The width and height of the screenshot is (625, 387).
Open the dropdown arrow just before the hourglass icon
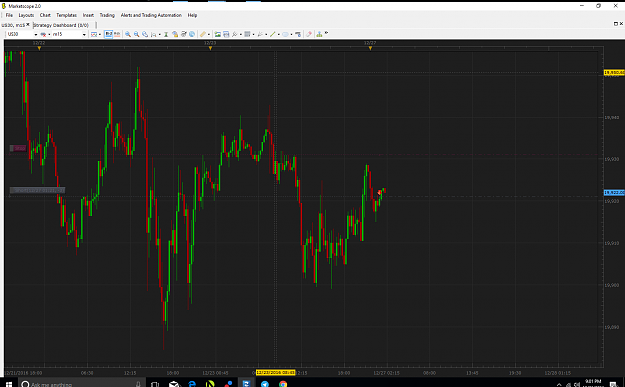click(159, 35)
